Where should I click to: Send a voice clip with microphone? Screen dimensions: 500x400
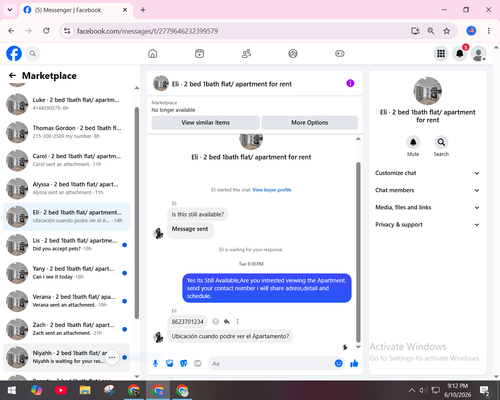pyautogui.click(x=155, y=363)
